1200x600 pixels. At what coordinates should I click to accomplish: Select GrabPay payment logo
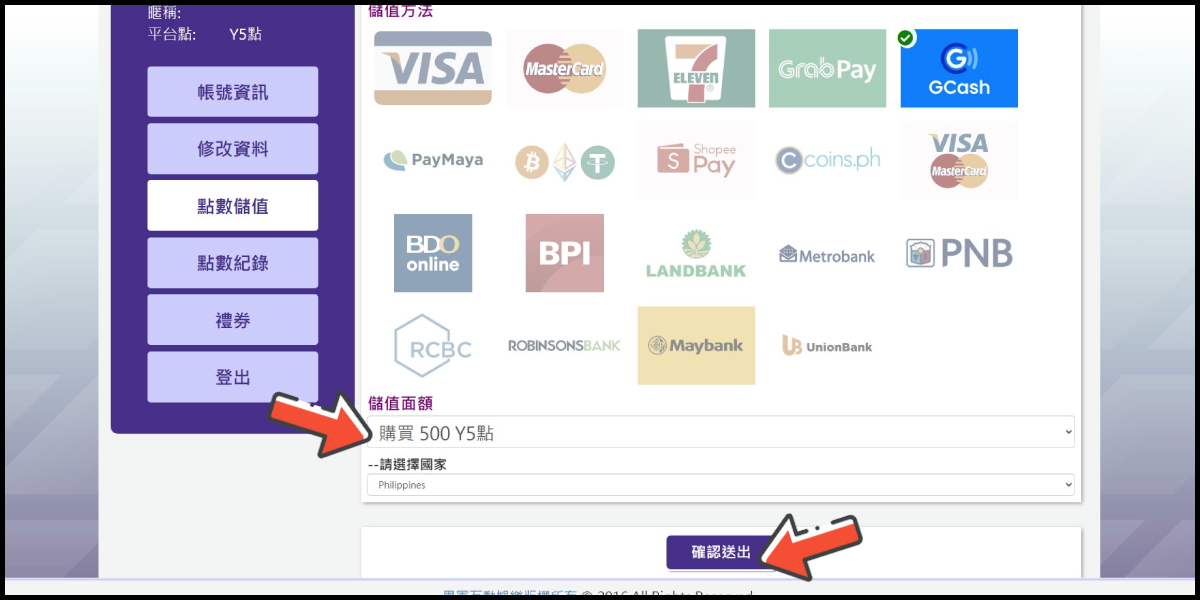tap(827, 68)
